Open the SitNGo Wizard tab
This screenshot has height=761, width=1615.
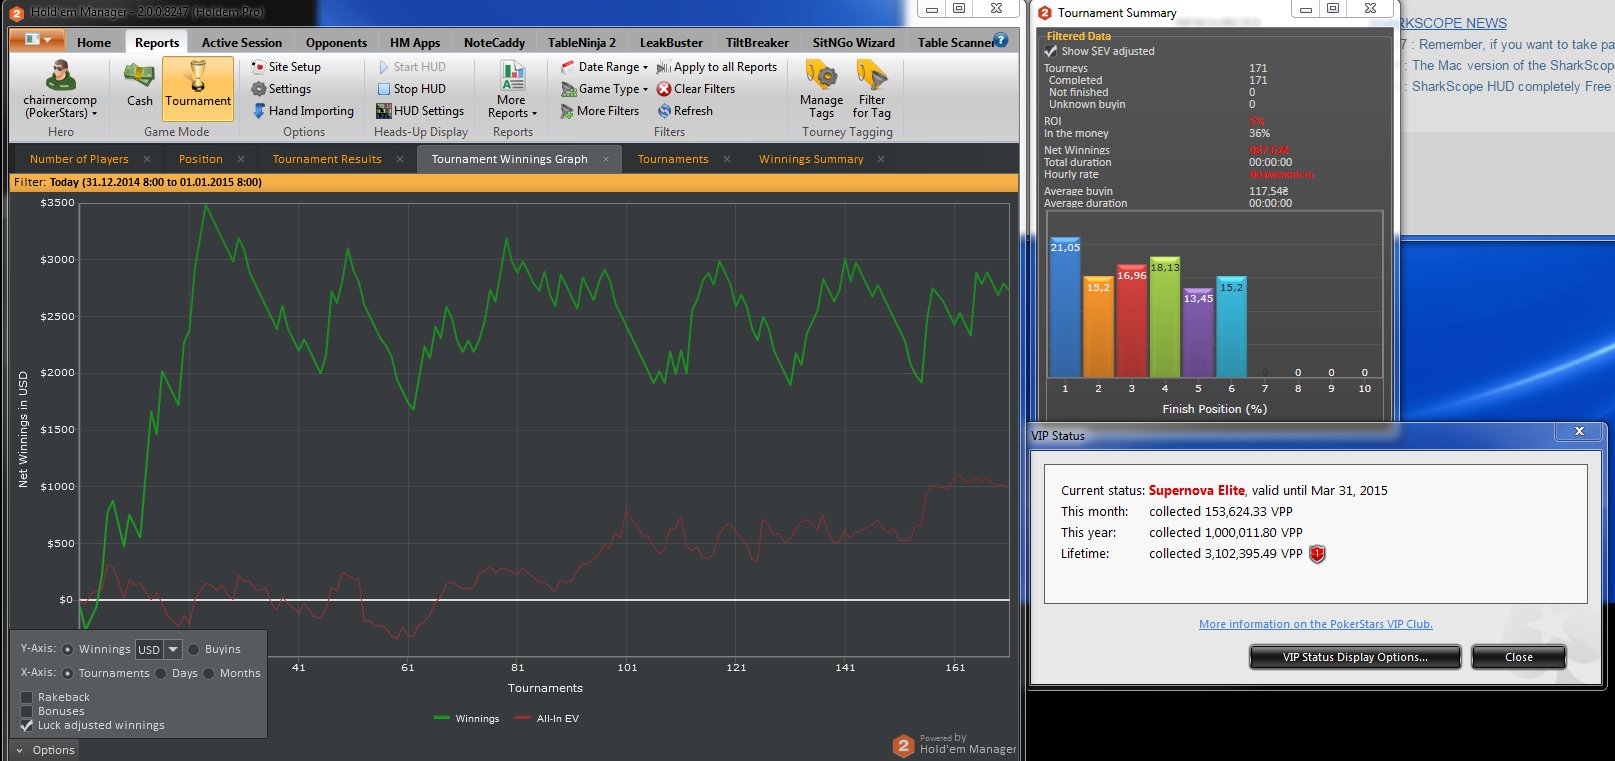[x=854, y=43]
